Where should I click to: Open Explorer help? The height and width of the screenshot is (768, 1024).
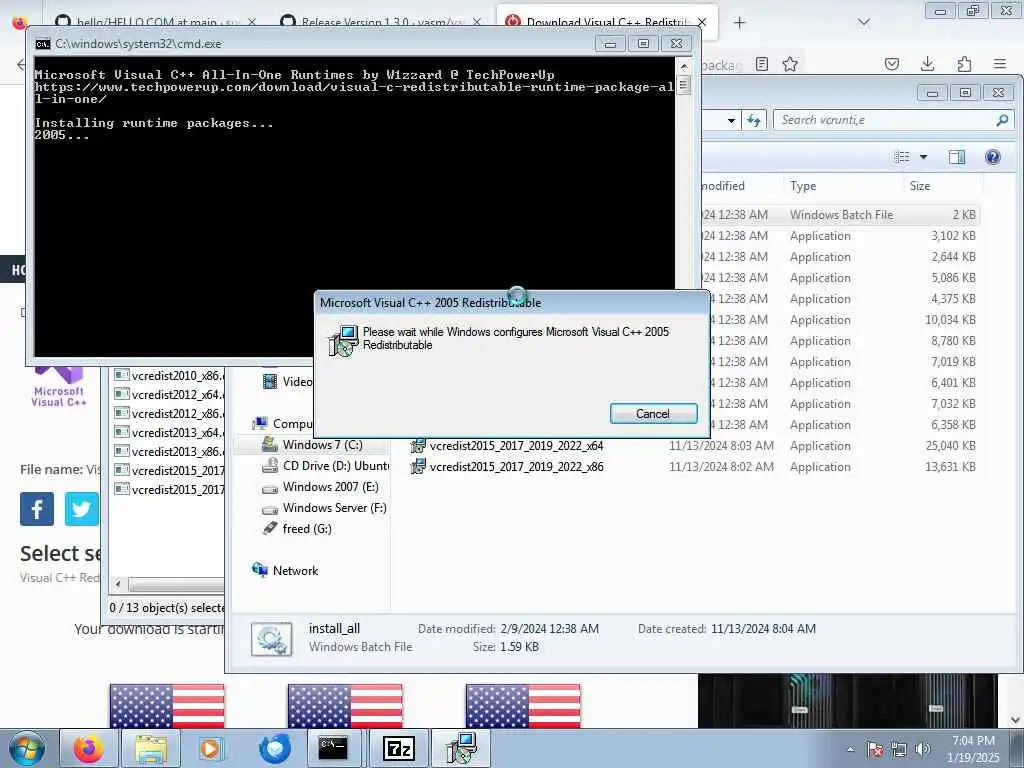pos(993,157)
